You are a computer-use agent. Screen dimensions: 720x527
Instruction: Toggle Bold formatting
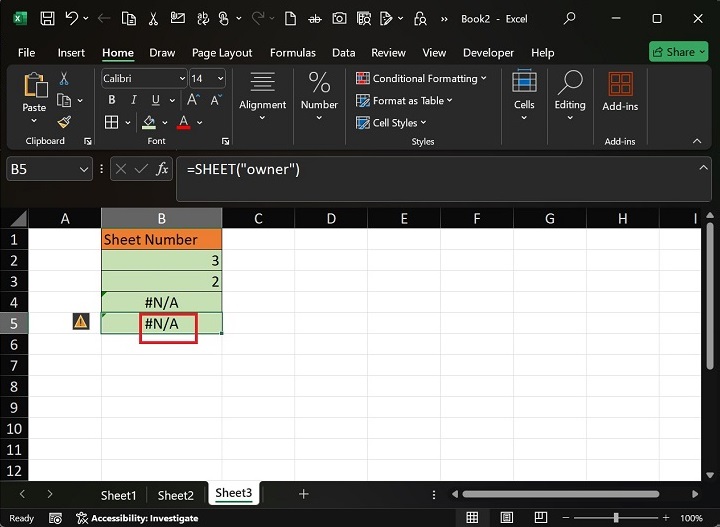111,100
